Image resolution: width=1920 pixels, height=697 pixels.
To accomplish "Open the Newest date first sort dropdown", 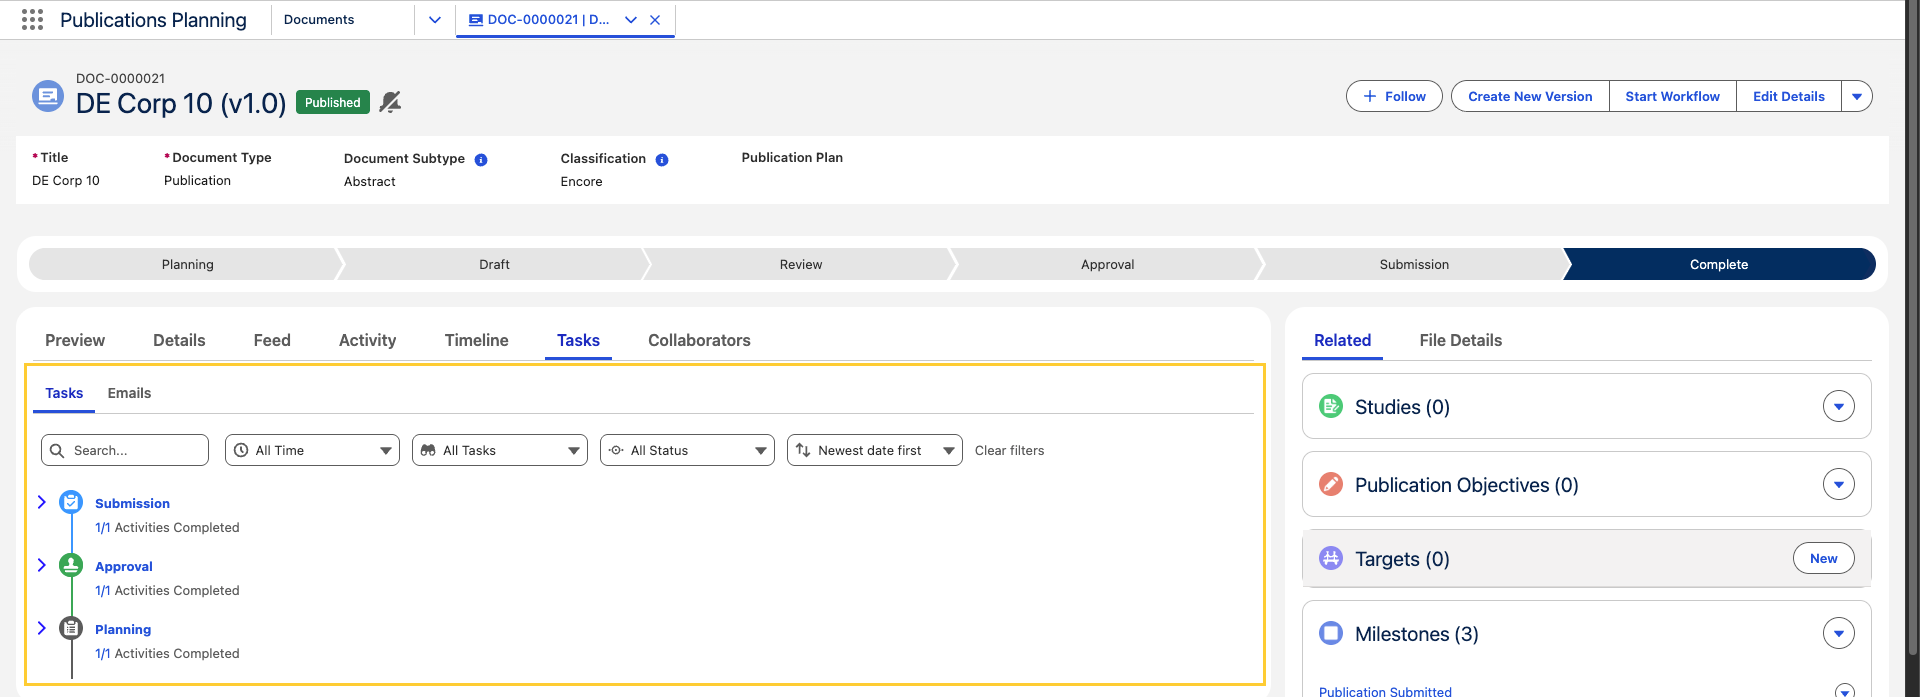I will (875, 450).
